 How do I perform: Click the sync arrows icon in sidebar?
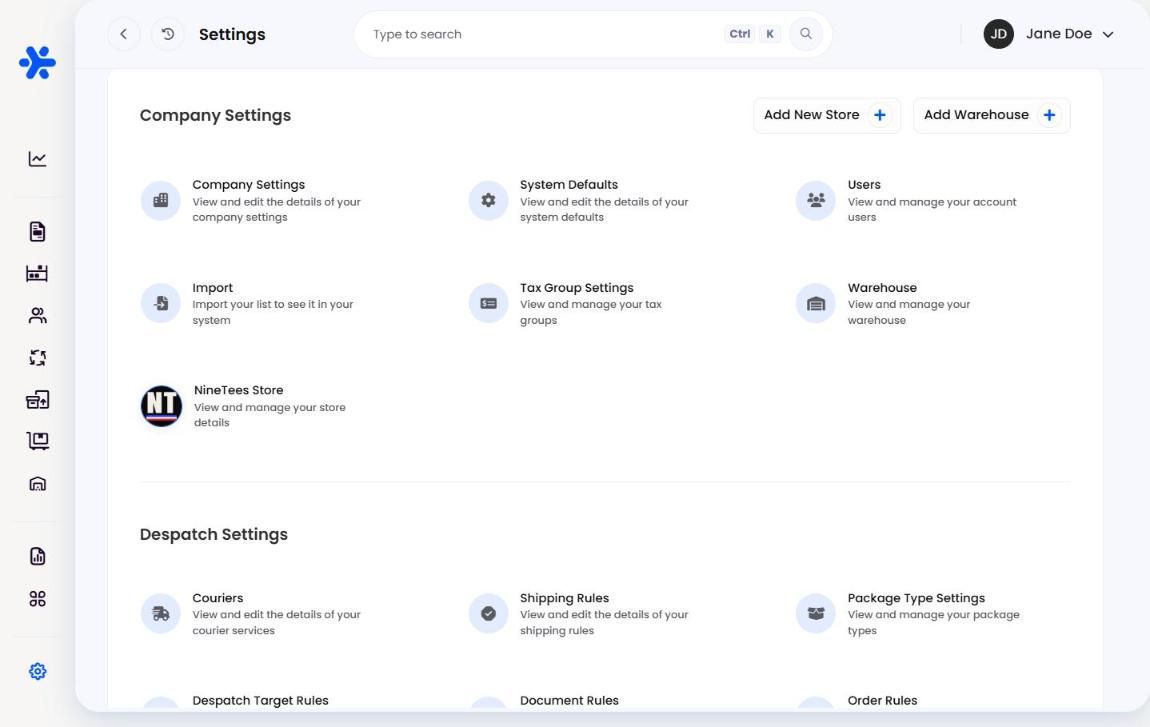click(x=37, y=358)
